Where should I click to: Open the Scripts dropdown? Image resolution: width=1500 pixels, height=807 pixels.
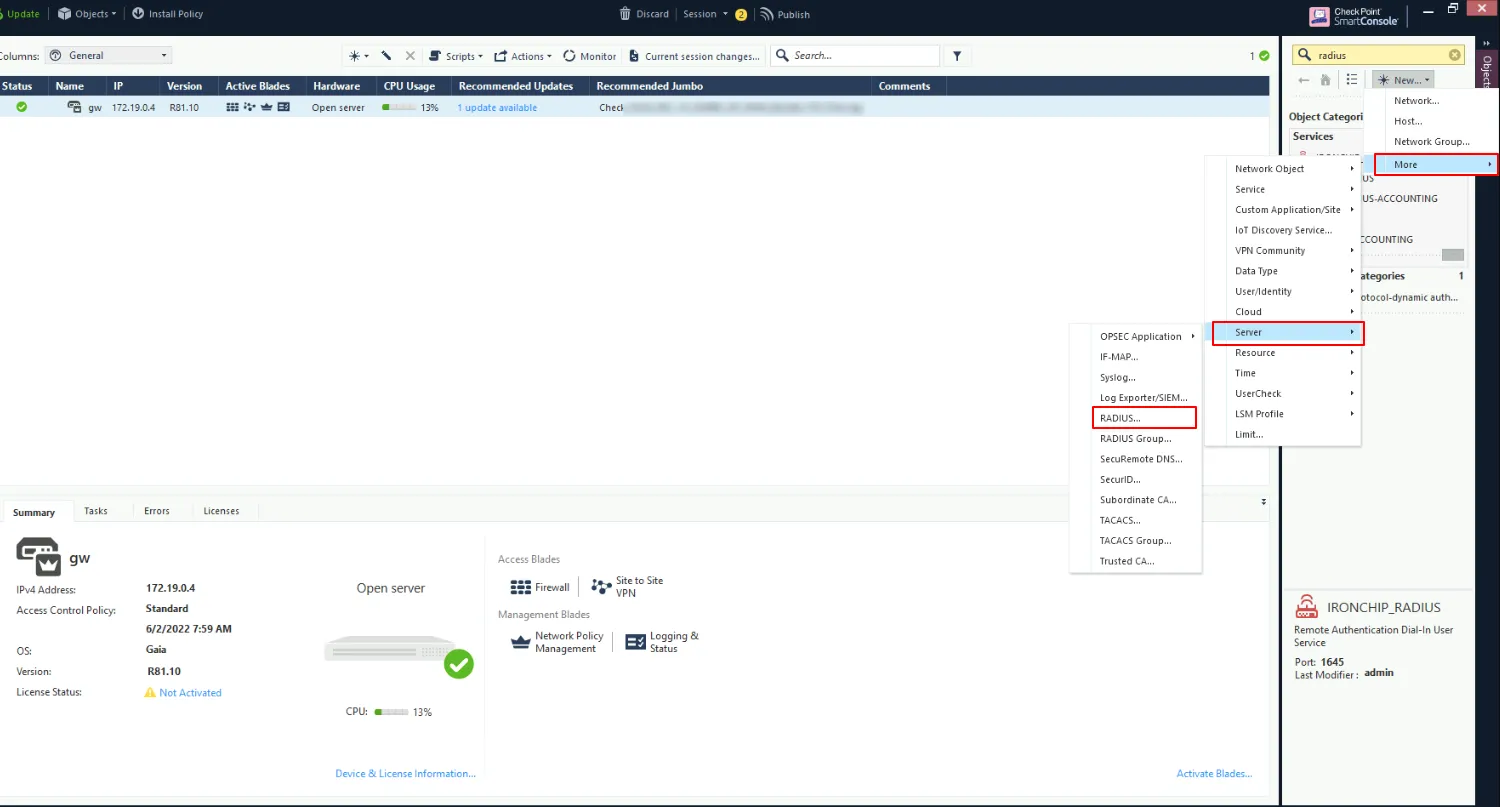point(456,56)
